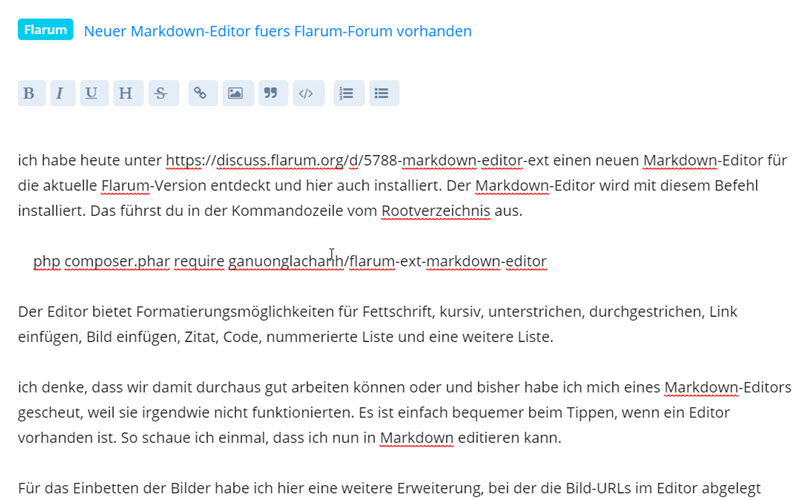This screenshot has width=800, height=500.
Task: Click 'Flarum-Version entdeckt' in the first paragraph
Action: tap(186, 185)
